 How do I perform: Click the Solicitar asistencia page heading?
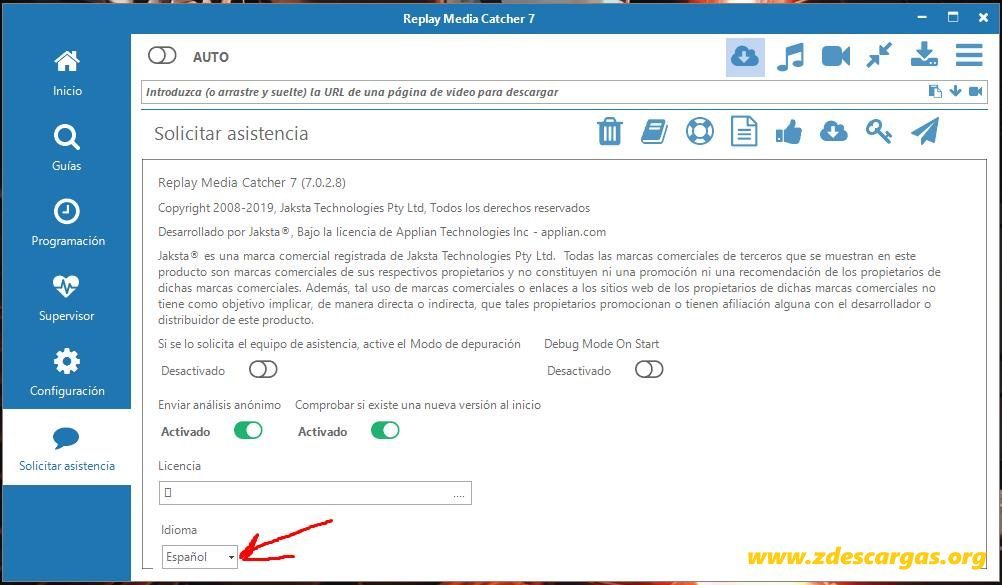tap(231, 134)
